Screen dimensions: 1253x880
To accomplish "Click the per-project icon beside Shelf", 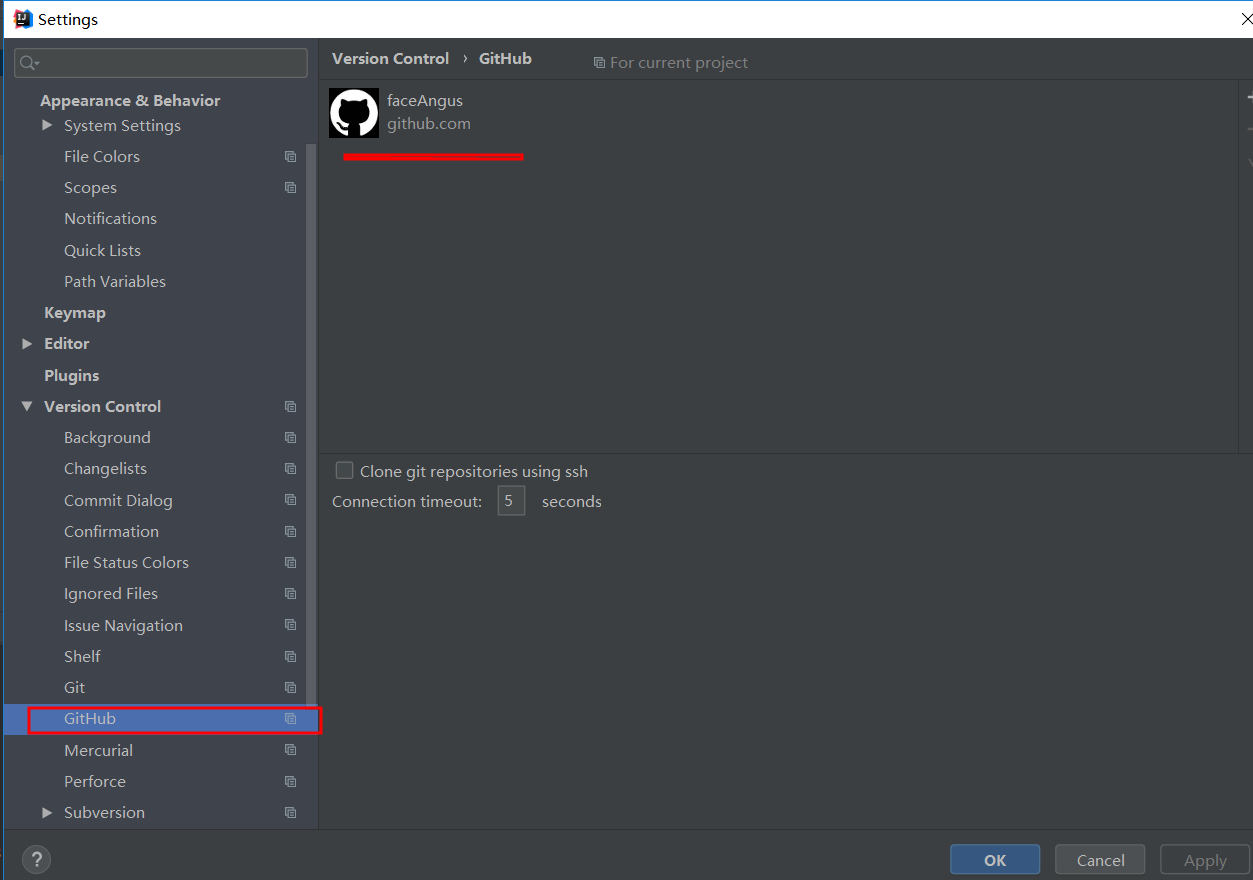I will click(x=290, y=657).
